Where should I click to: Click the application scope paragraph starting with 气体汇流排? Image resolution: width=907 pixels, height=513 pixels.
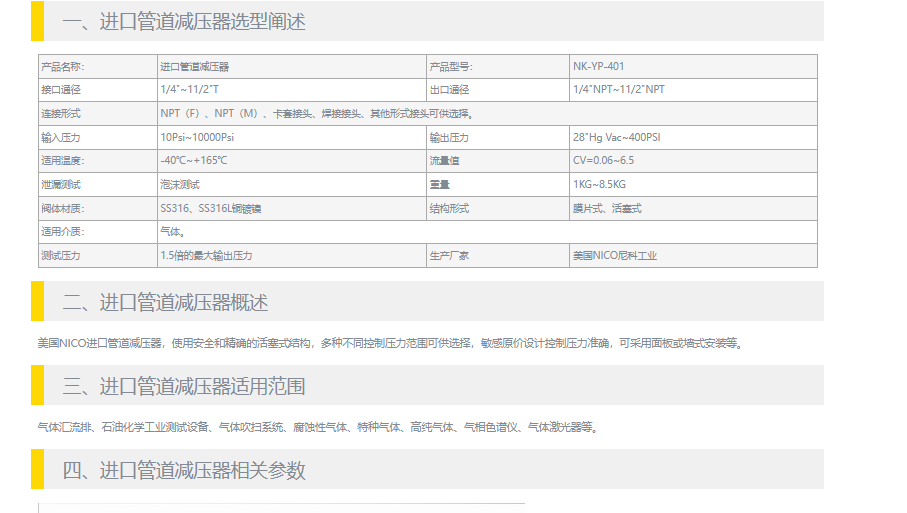click(x=317, y=427)
